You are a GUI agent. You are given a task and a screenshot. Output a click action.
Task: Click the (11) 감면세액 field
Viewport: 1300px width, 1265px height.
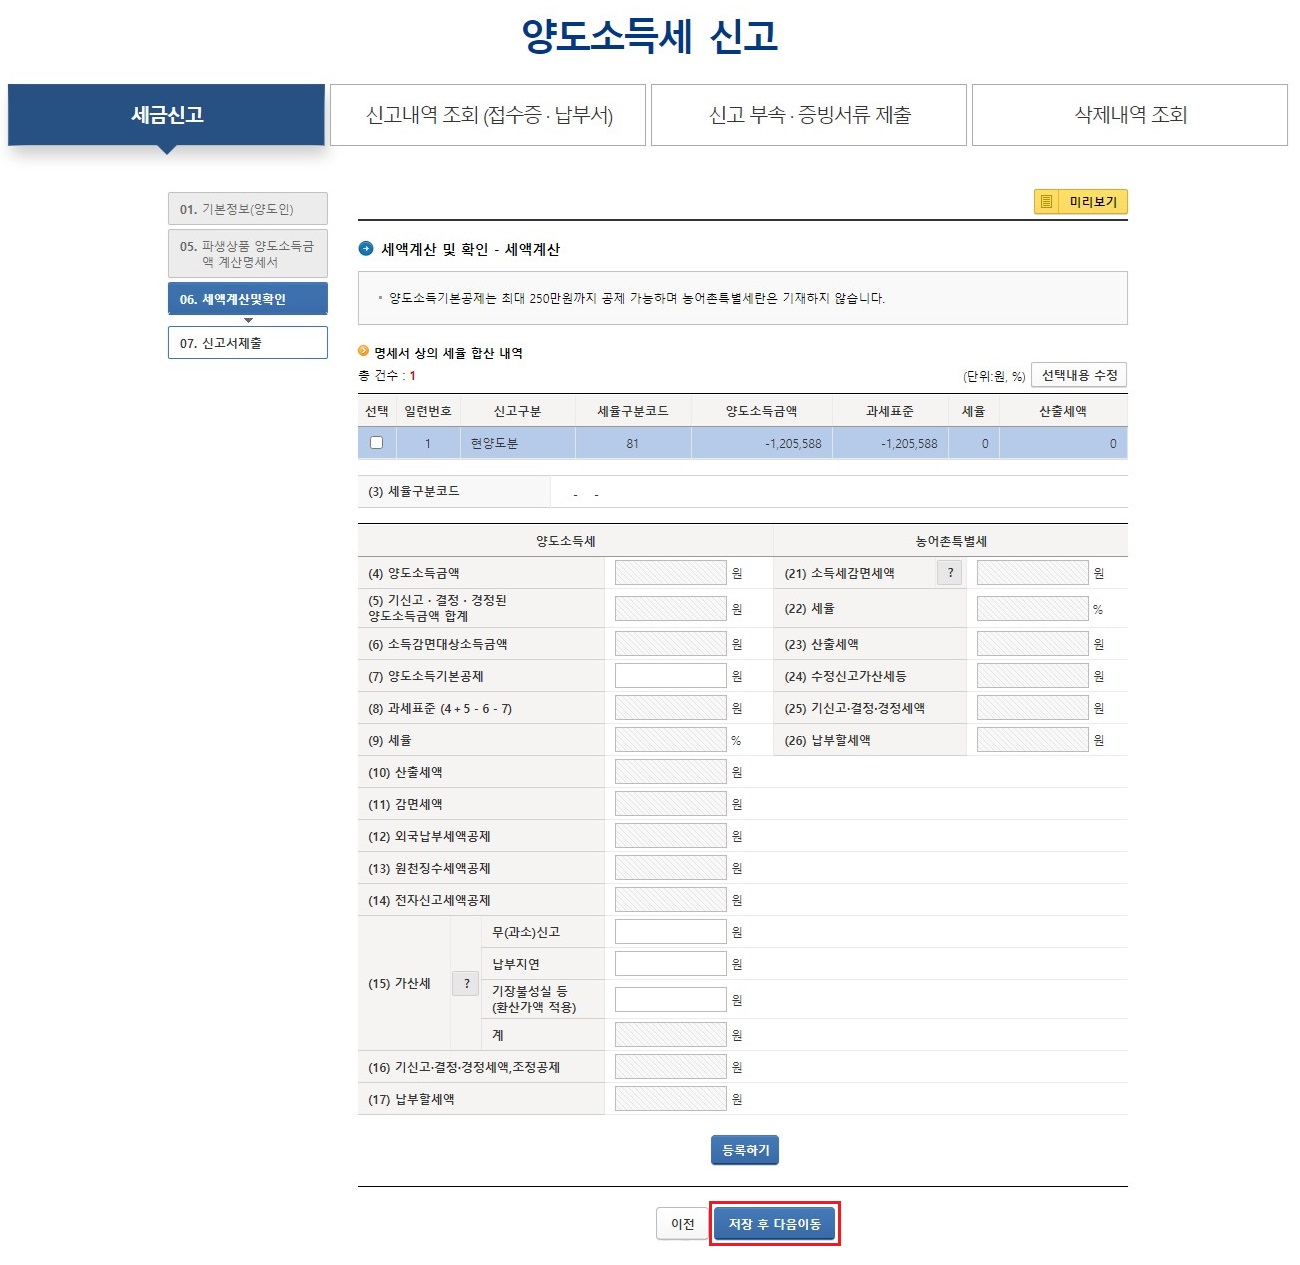point(671,804)
